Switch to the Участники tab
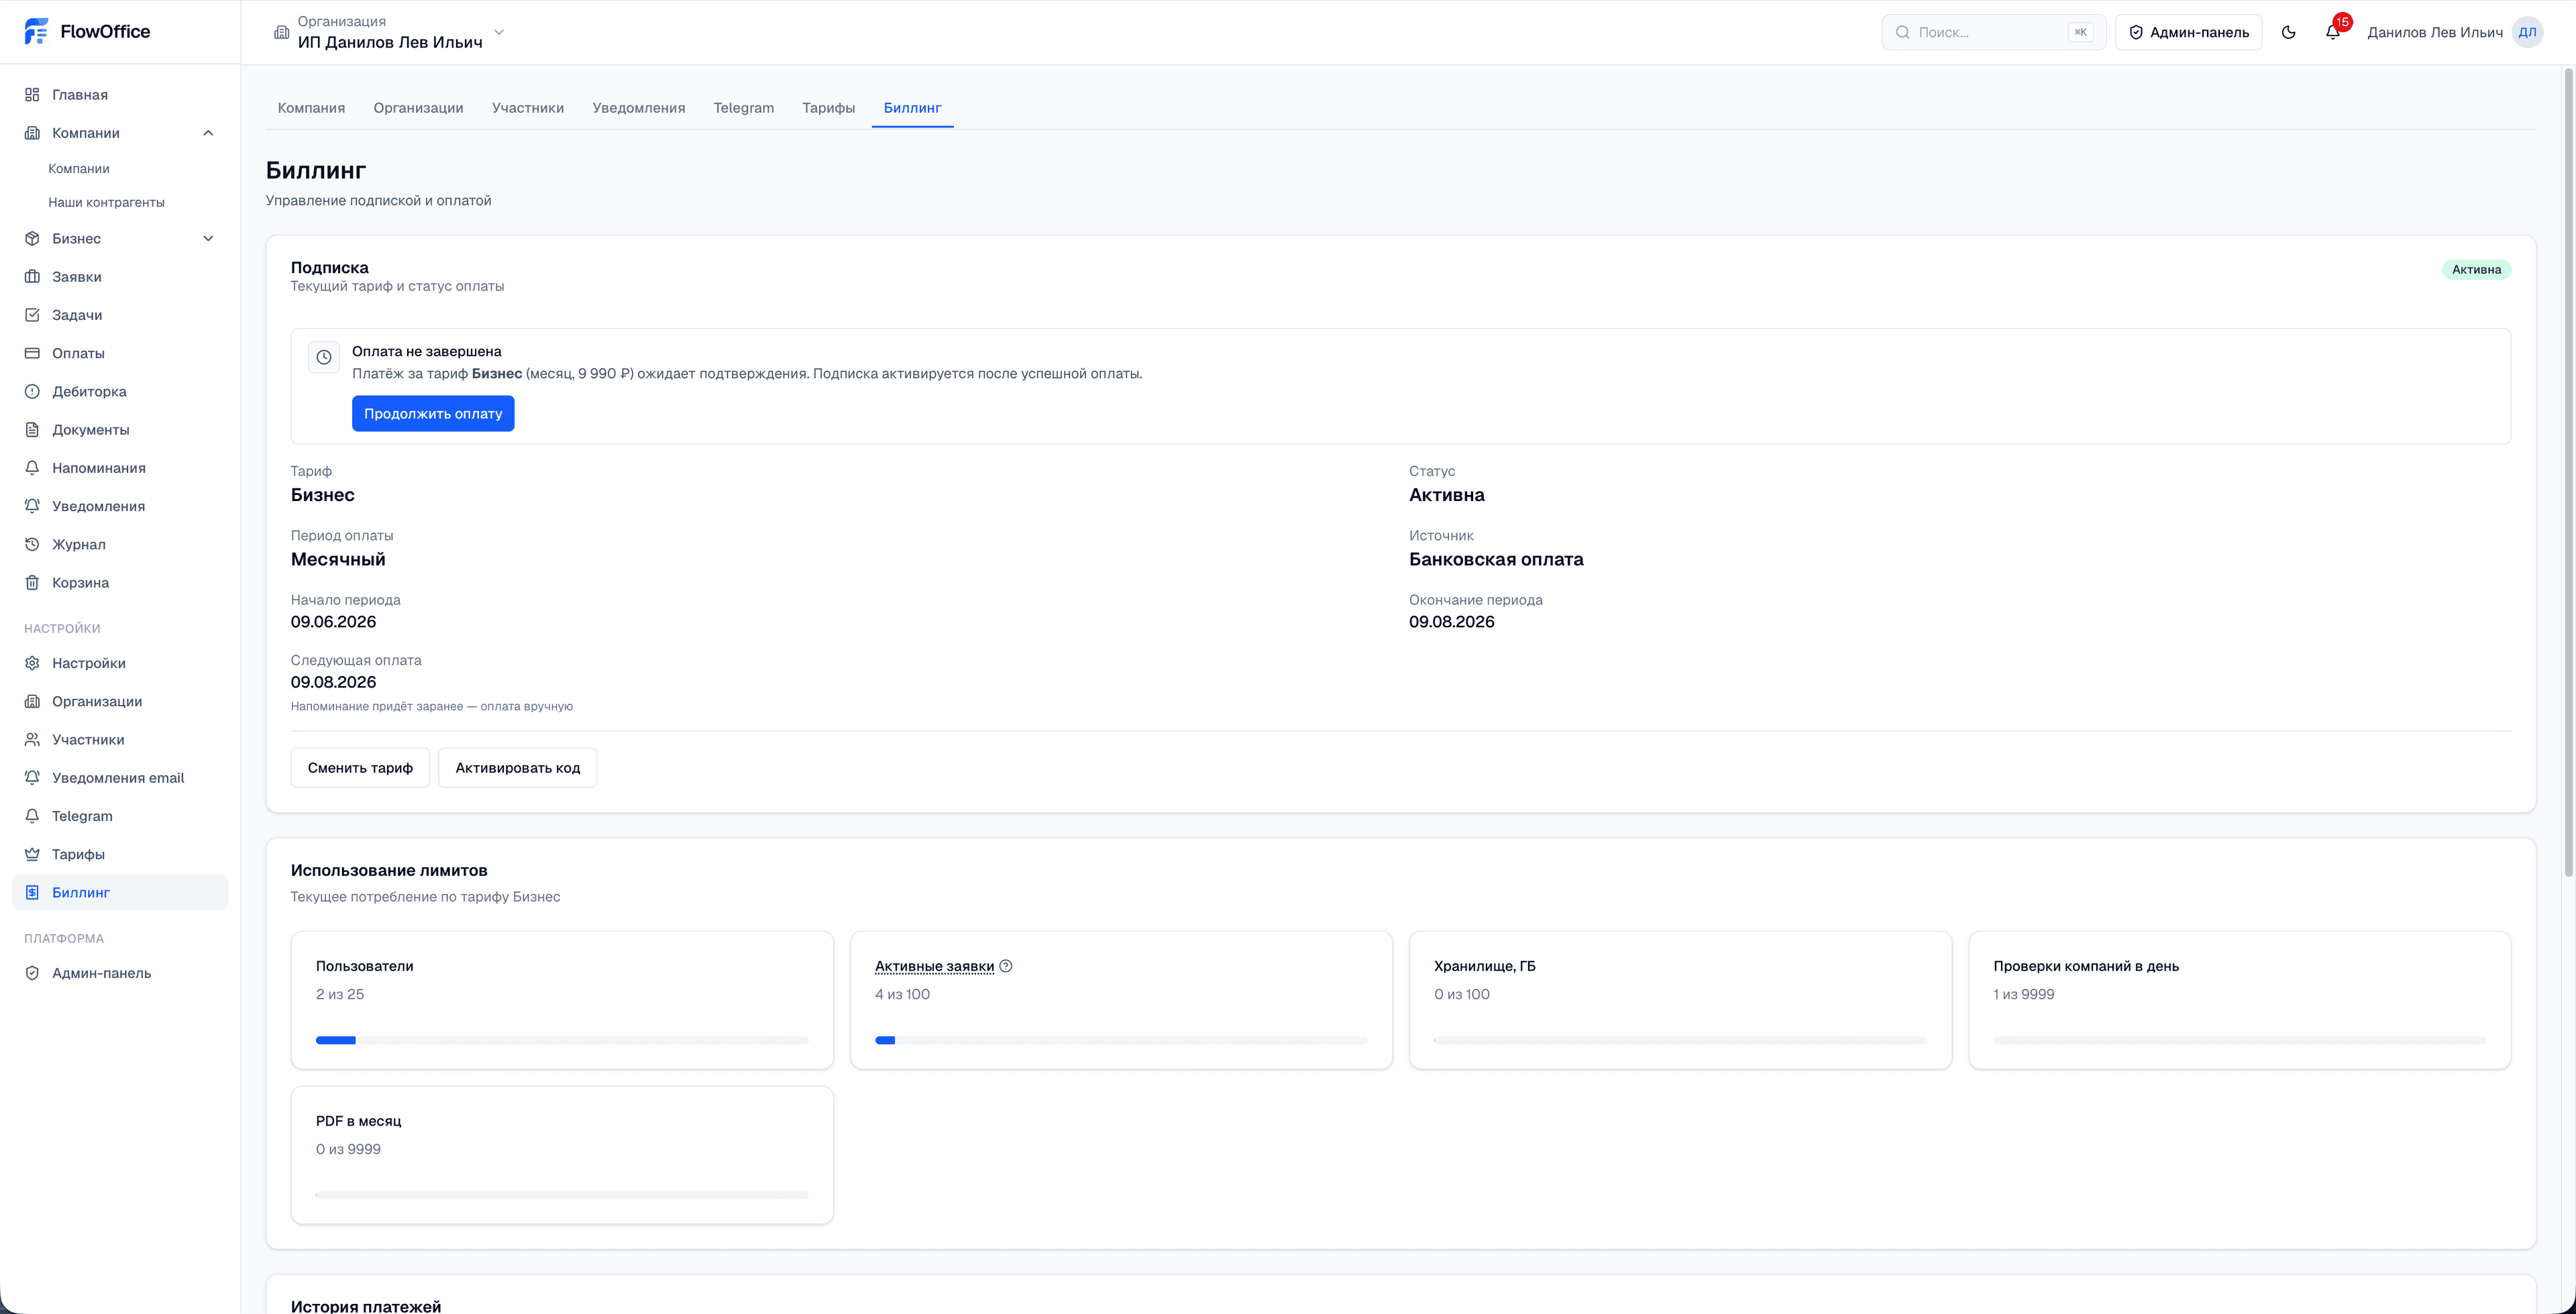Image resolution: width=2576 pixels, height=1314 pixels. [528, 108]
